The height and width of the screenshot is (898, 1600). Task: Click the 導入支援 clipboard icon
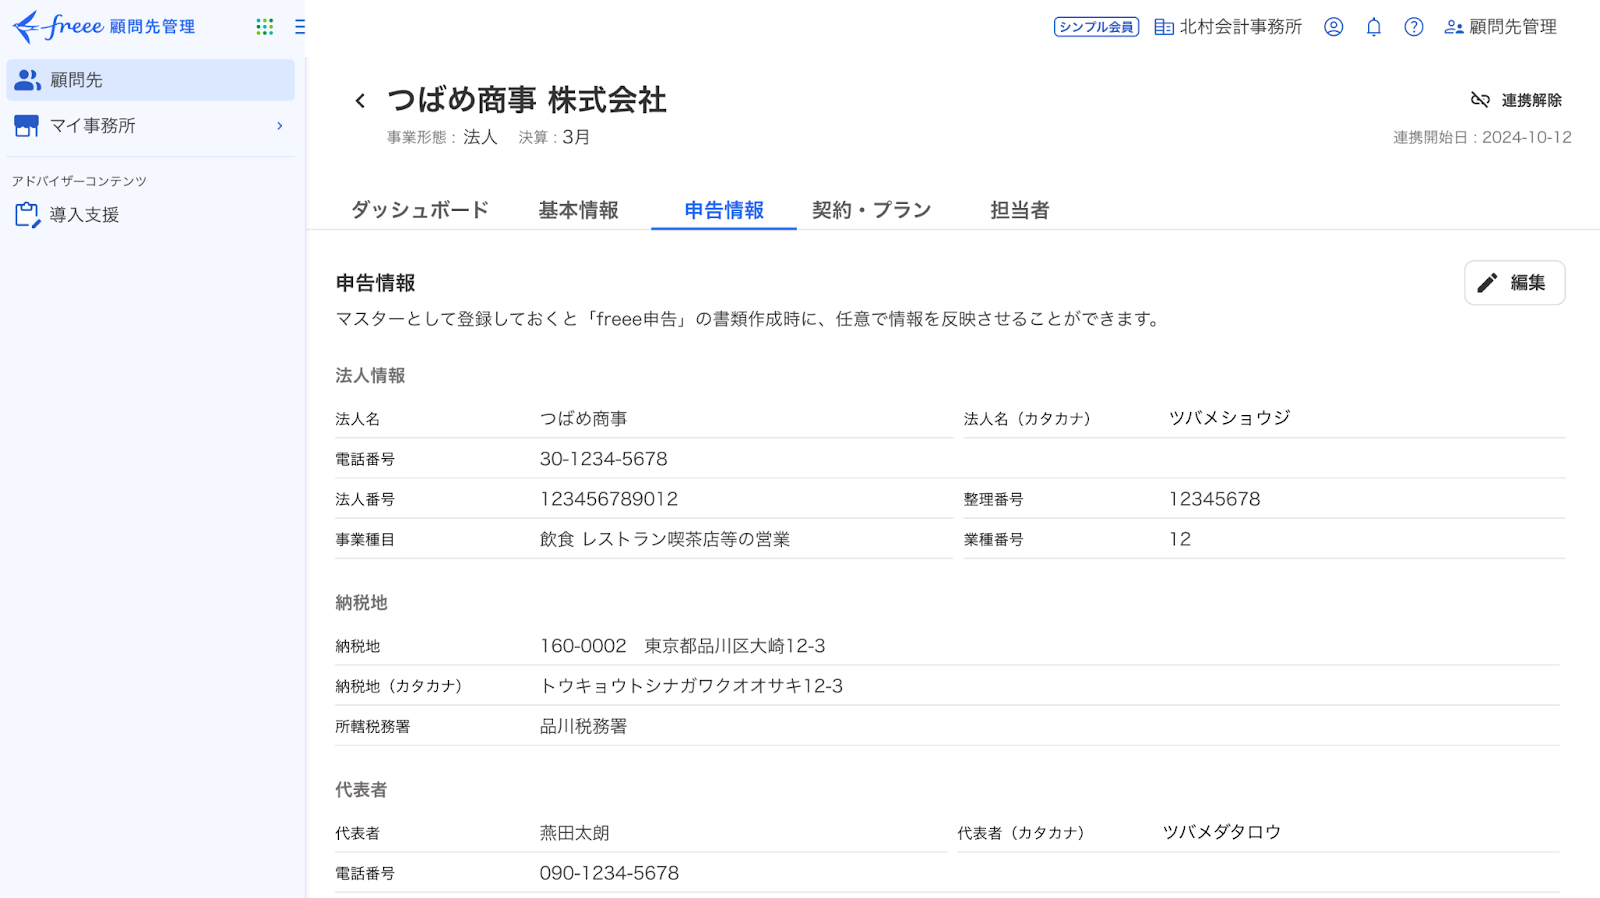[x=27, y=215]
